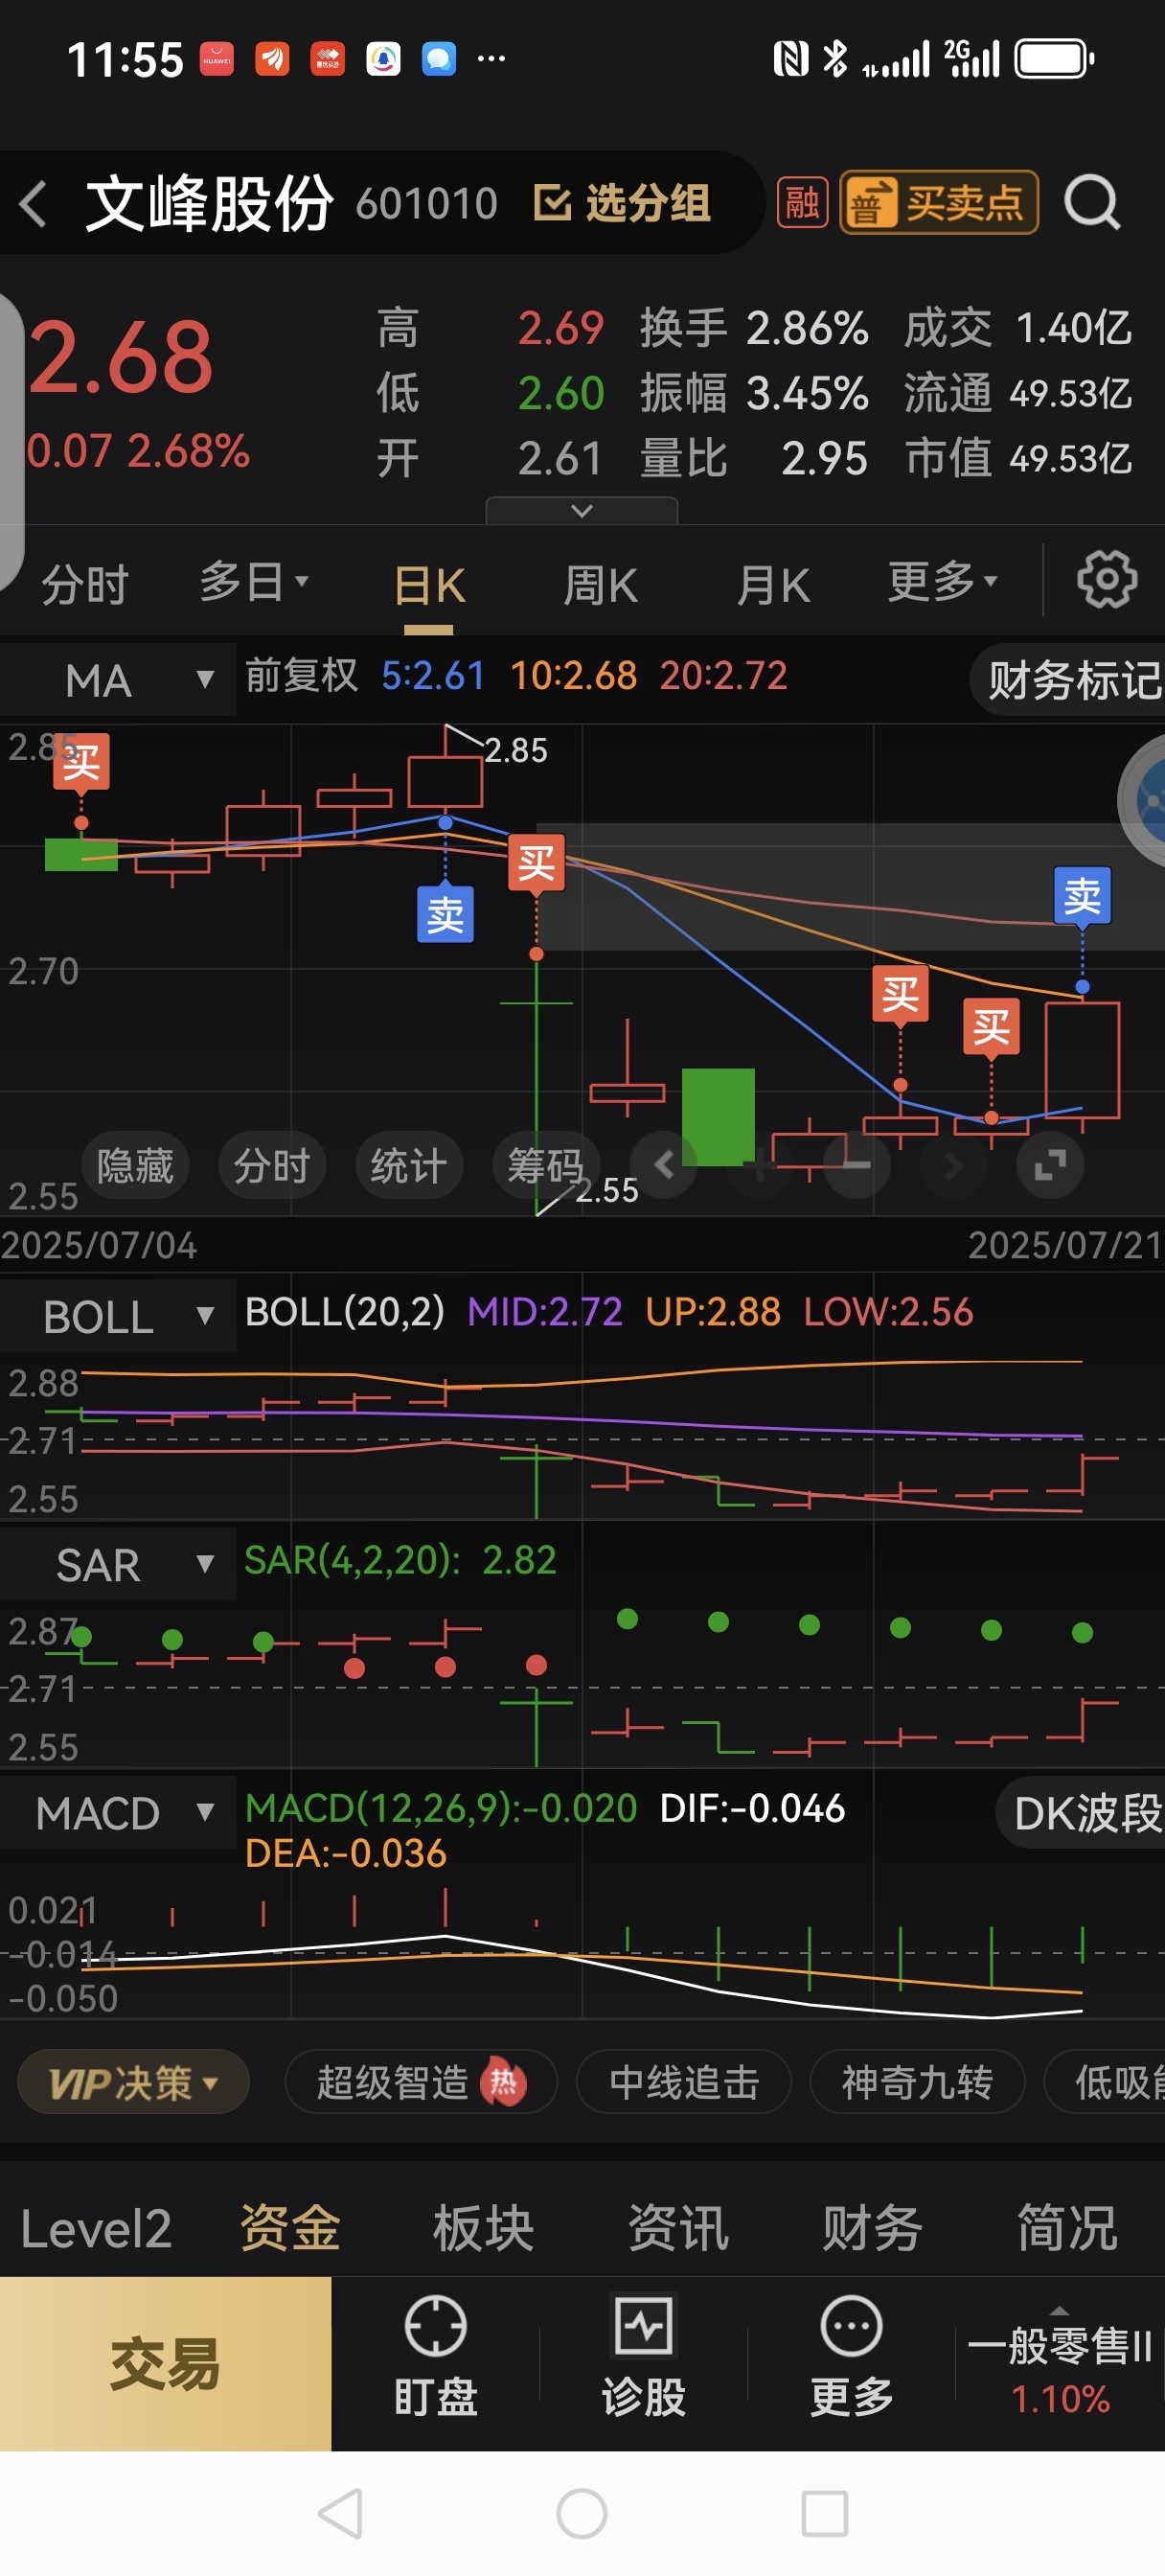1165x2576 pixels.
Task: Tap the 交易 trade button
Action: click(x=165, y=2364)
